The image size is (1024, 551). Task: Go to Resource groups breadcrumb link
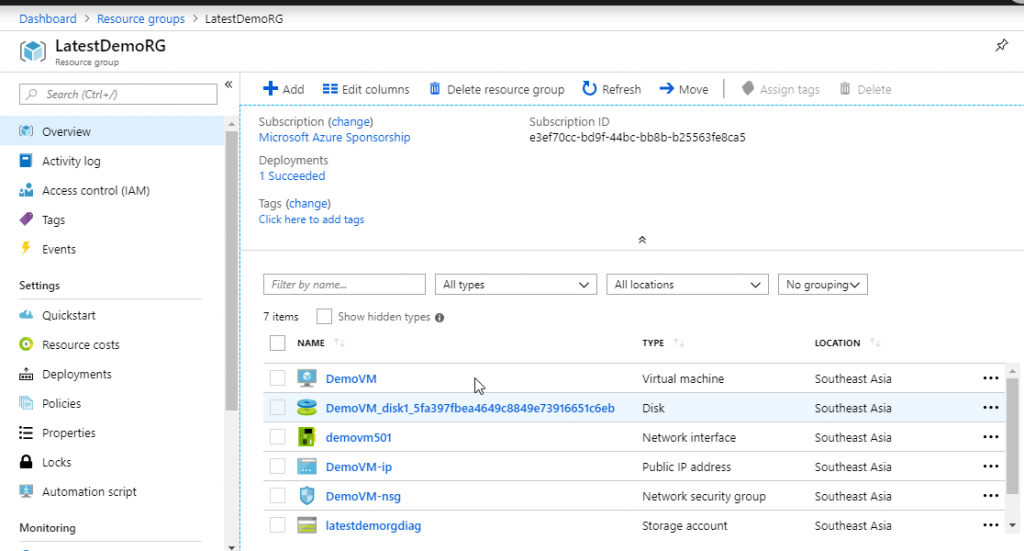[x=141, y=18]
